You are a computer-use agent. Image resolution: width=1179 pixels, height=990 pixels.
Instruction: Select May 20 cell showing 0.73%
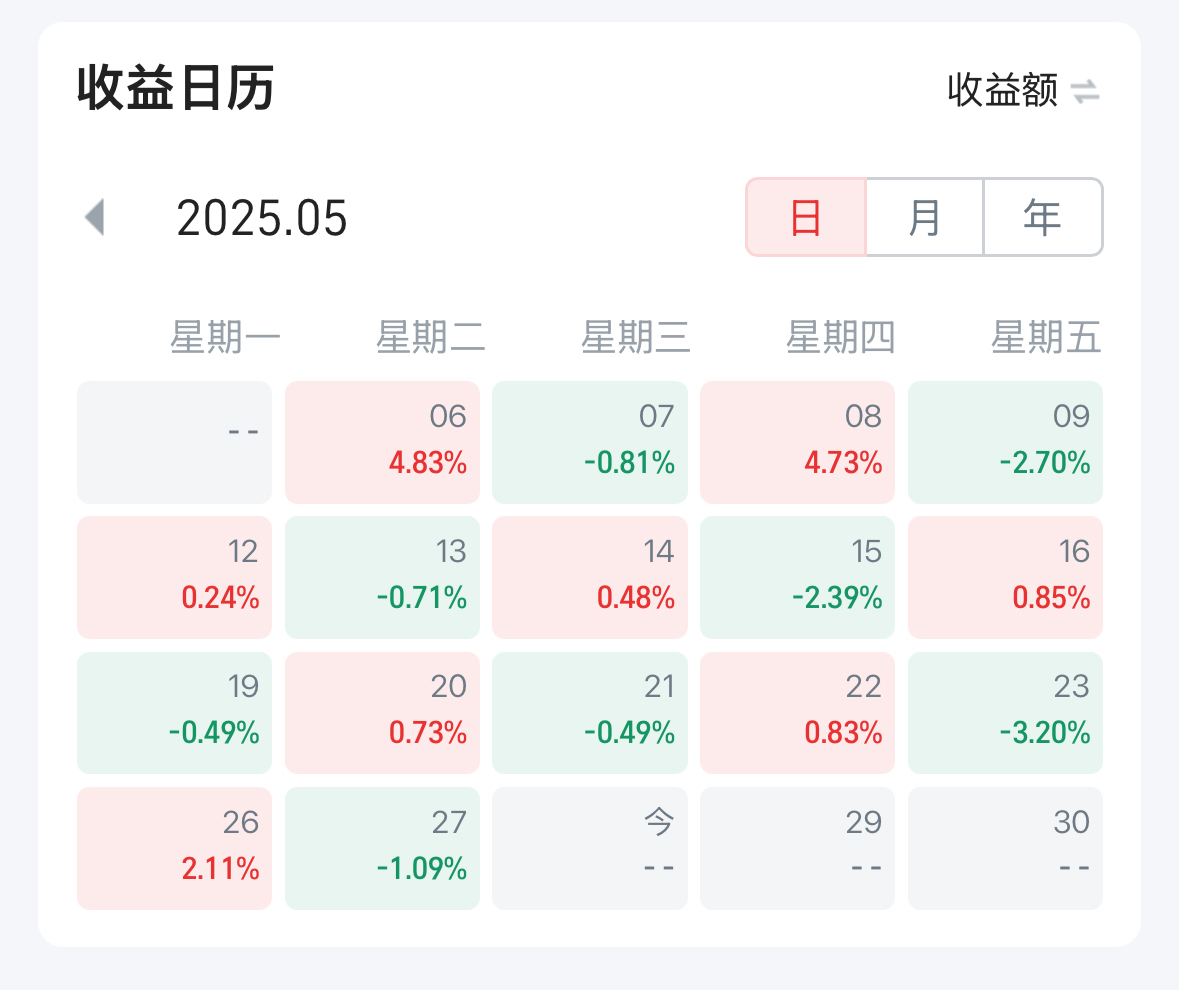tap(383, 713)
